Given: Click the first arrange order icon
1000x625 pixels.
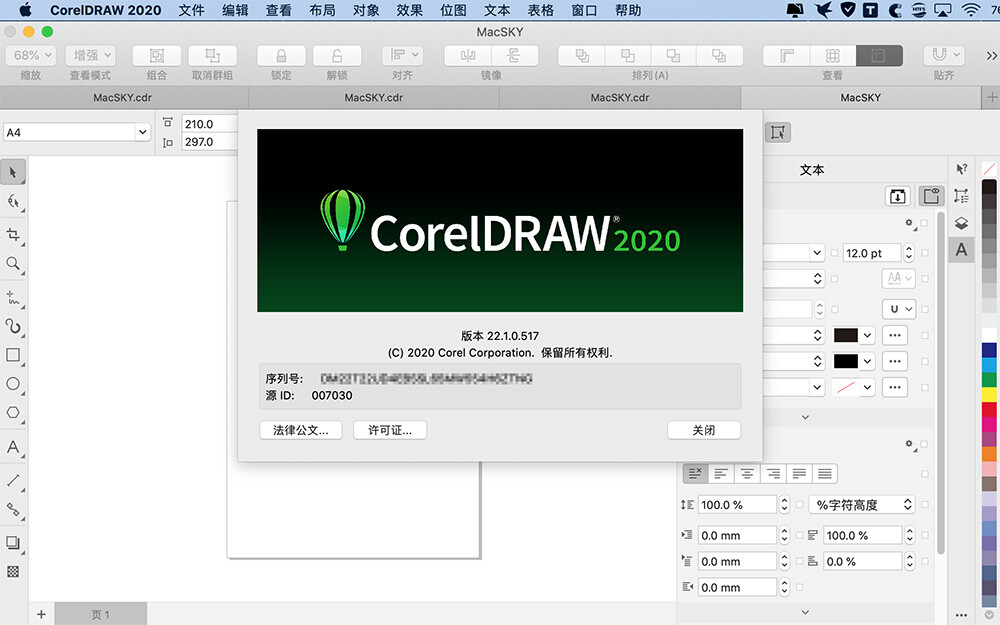Looking at the screenshot, I should click(582, 55).
